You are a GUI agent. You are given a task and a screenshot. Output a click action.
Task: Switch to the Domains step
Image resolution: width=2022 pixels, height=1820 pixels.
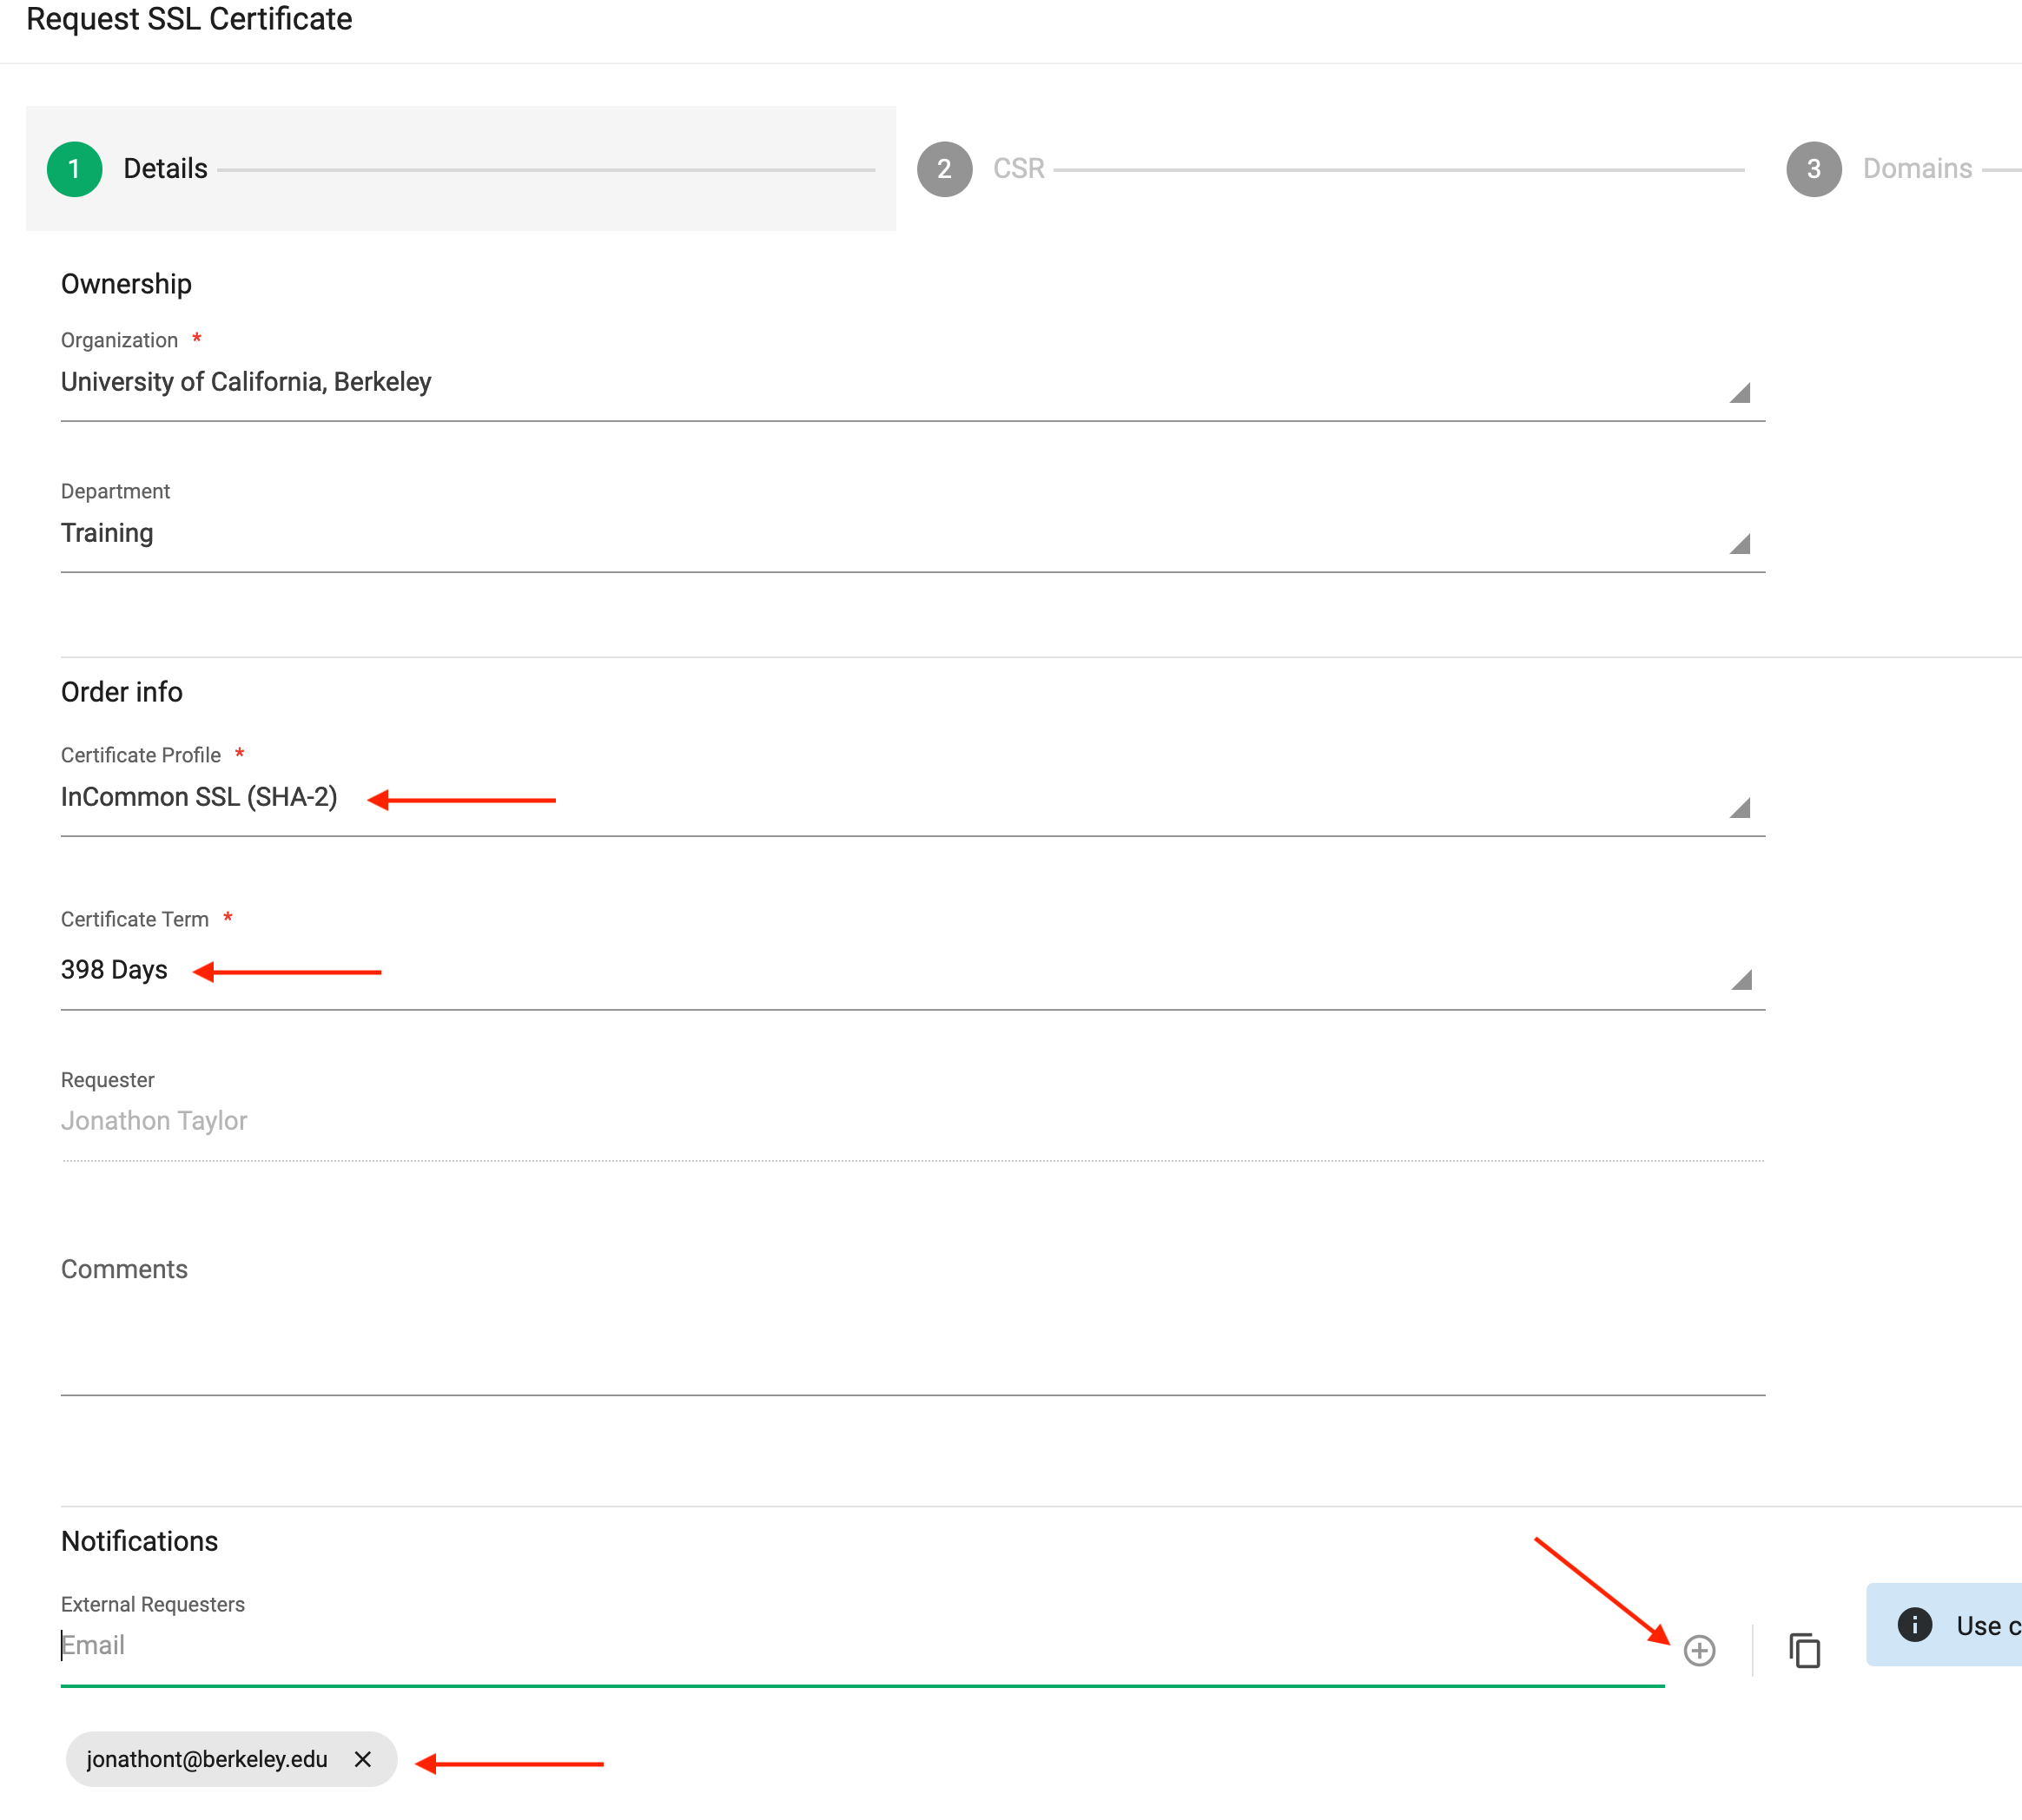[1916, 168]
